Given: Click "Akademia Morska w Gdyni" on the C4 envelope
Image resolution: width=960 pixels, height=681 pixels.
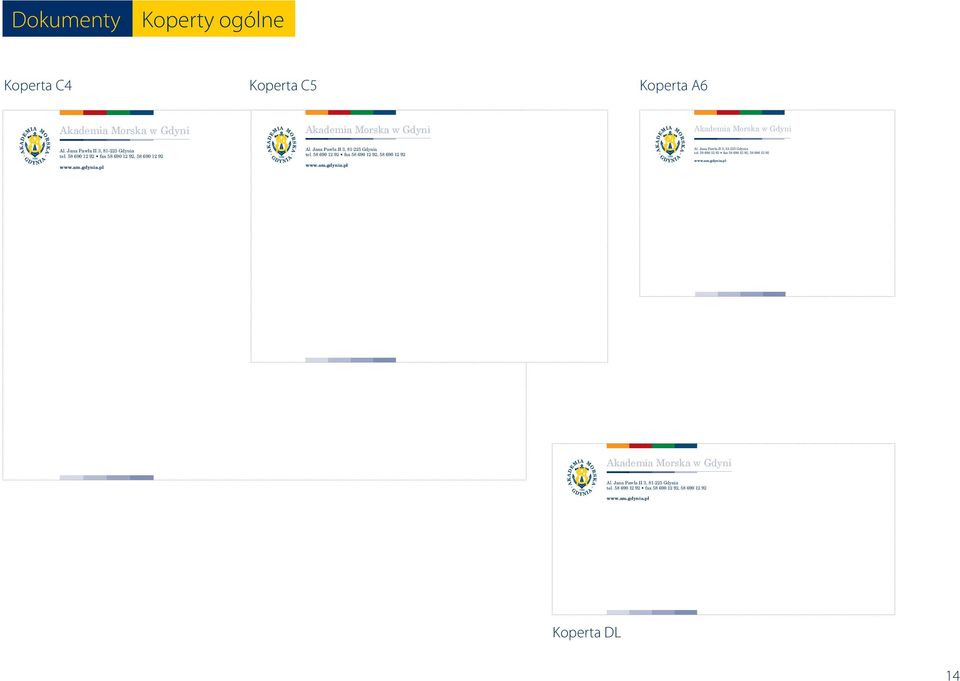Looking at the screenshot, I should click(124, 130).
